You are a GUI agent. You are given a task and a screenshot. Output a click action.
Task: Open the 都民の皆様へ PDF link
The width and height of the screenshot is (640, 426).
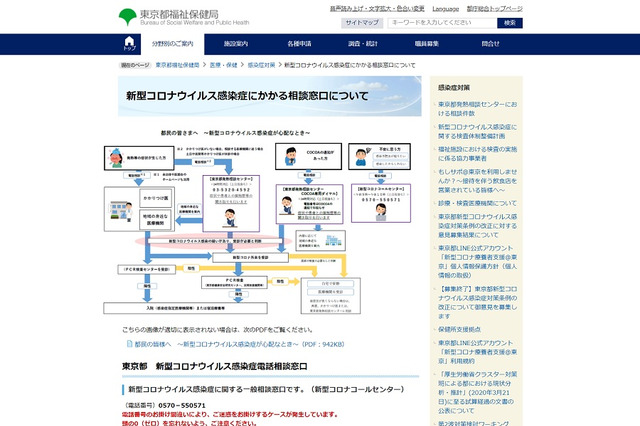pos(239,344)
